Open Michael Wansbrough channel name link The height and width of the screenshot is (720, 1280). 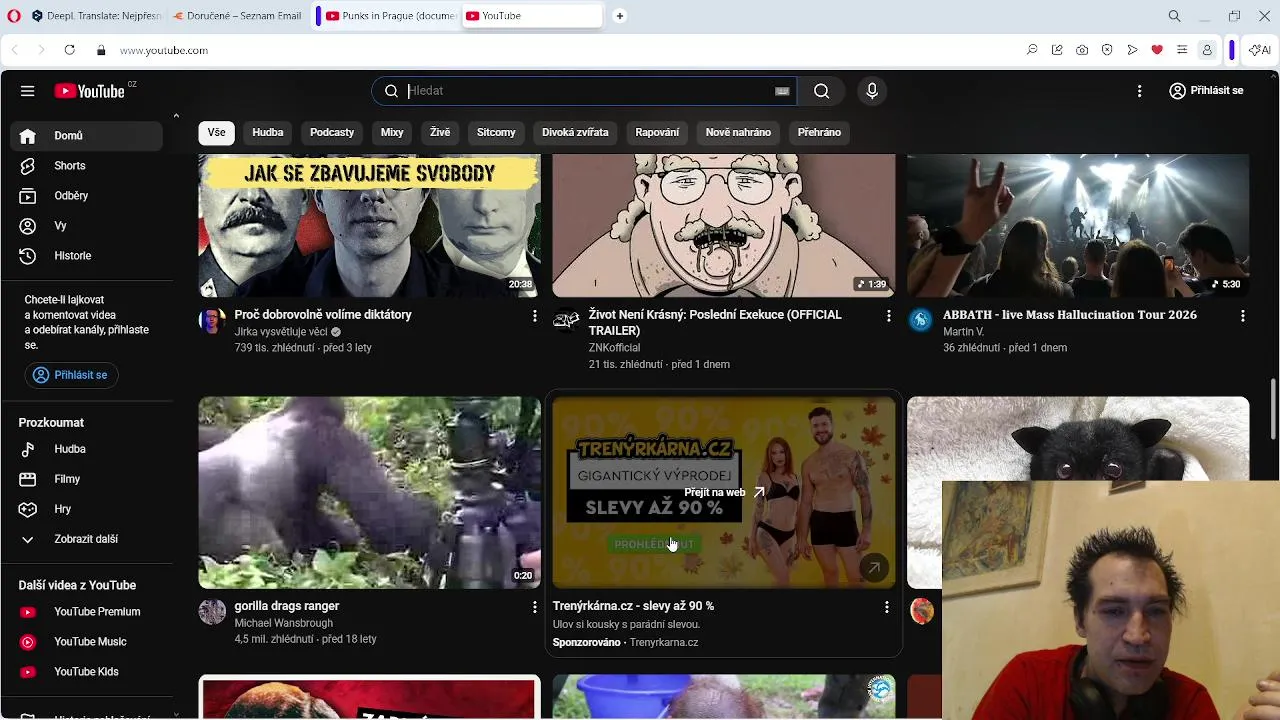tap(283, 623)
